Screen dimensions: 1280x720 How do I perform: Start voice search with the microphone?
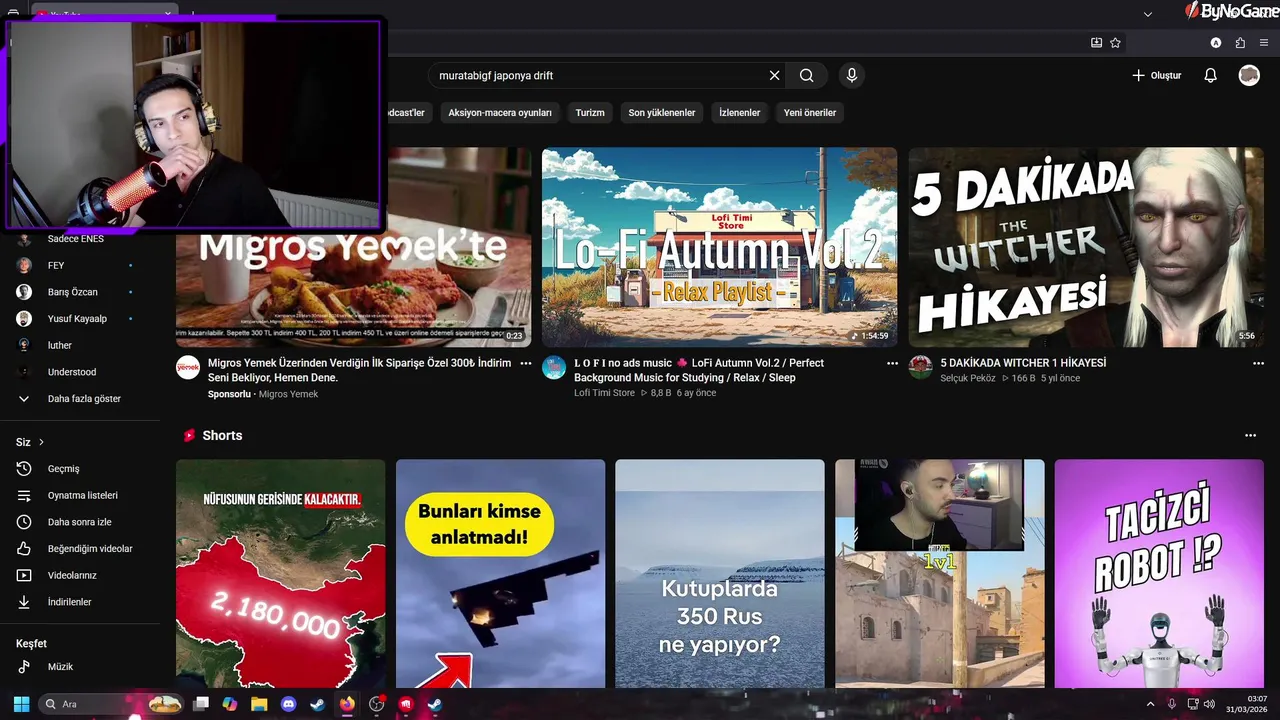(x=851, y=75)
